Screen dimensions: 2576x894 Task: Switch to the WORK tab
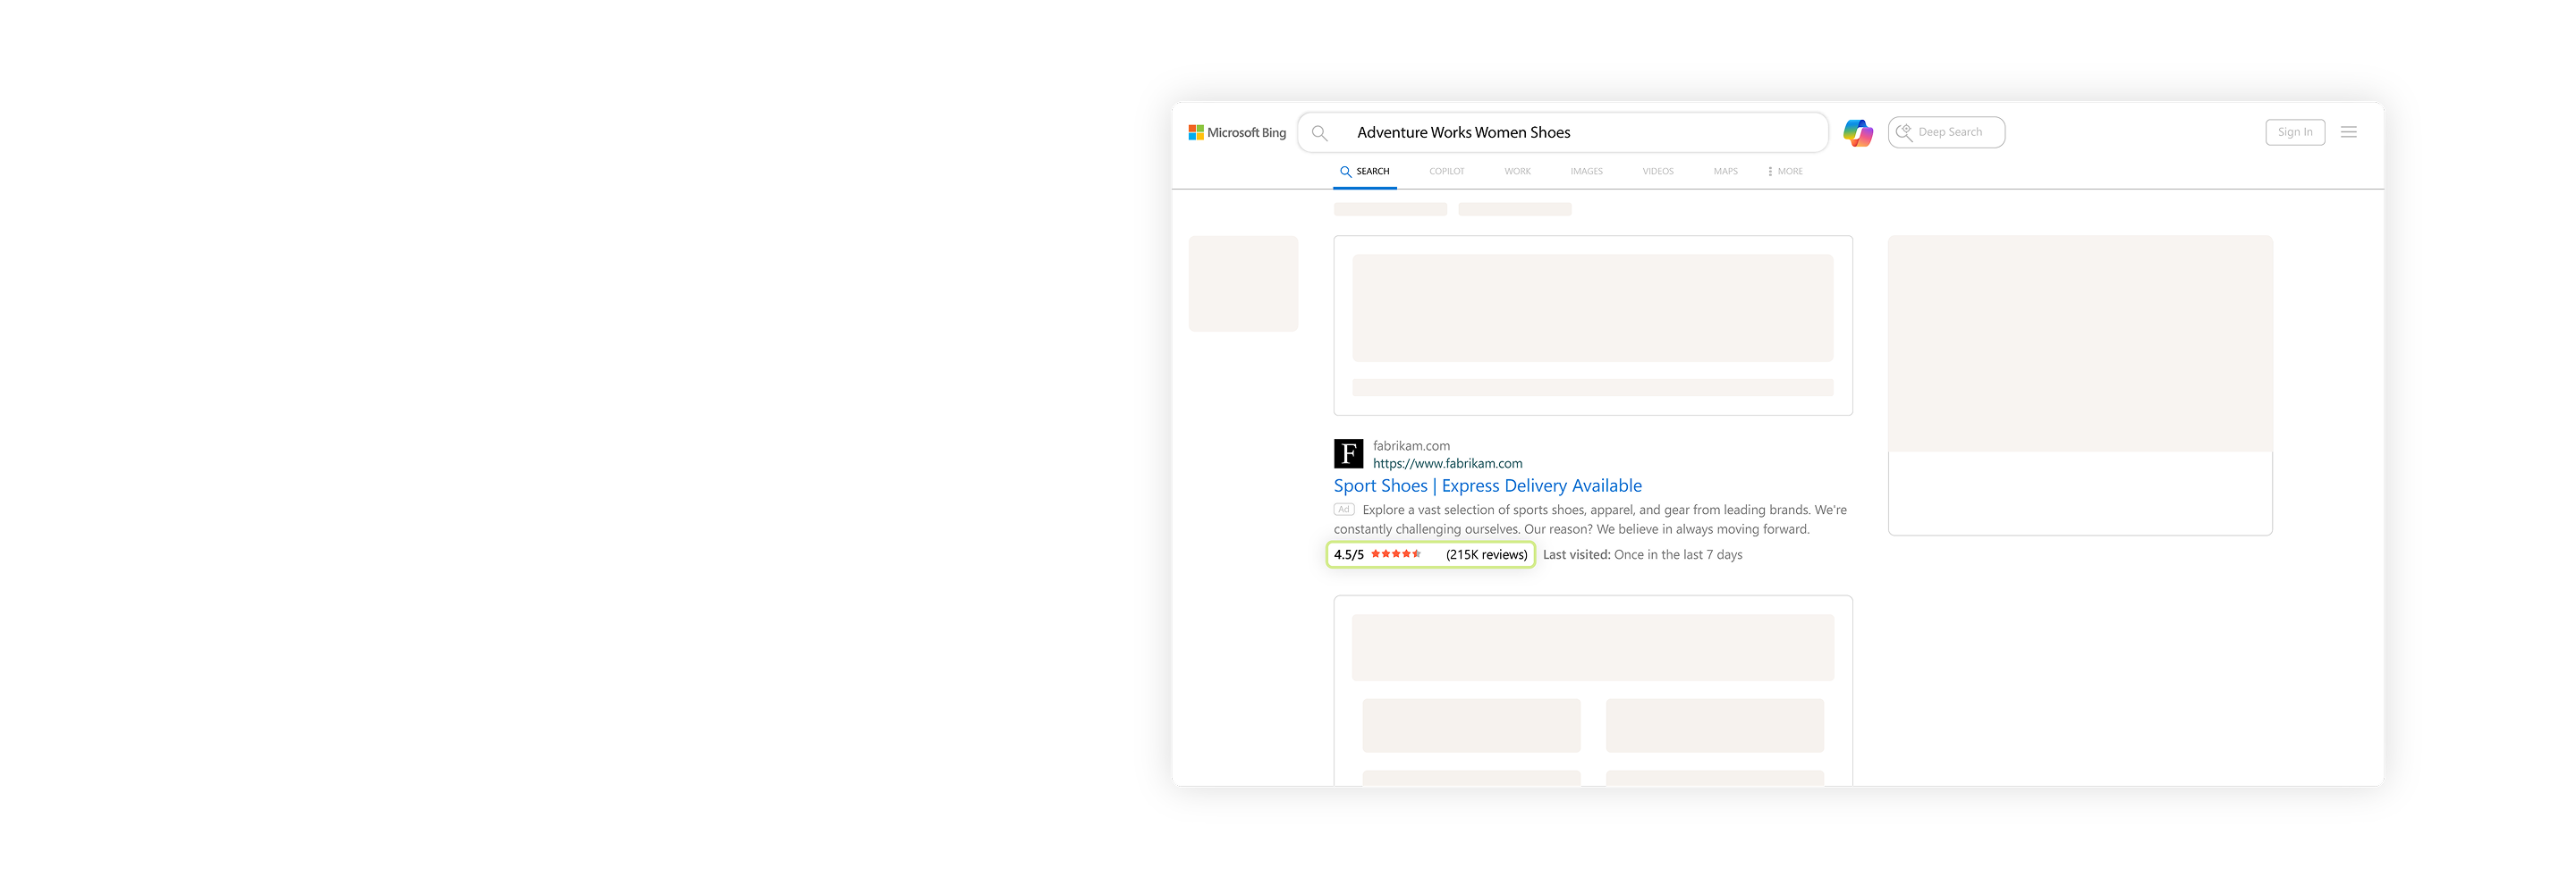1517,172
